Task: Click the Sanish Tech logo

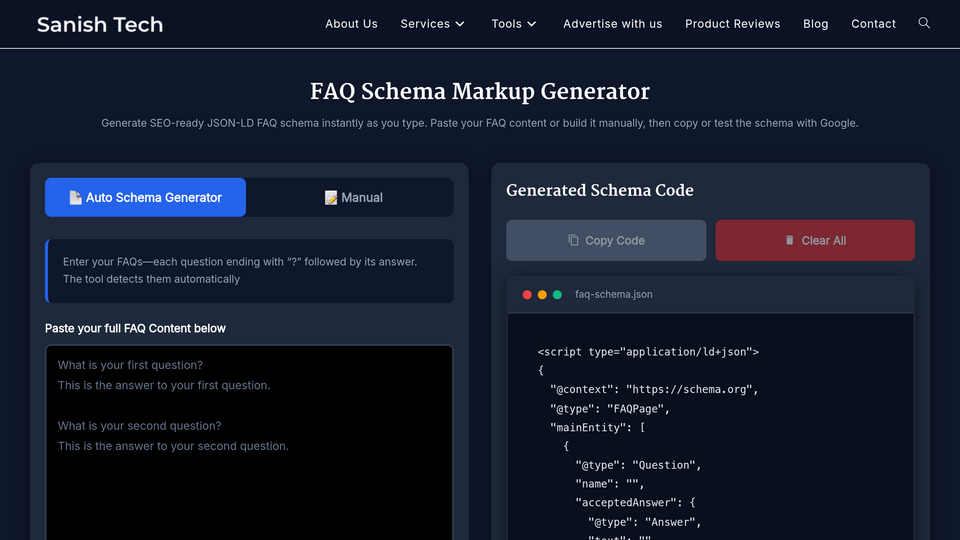Action: (x=100, y=24)
